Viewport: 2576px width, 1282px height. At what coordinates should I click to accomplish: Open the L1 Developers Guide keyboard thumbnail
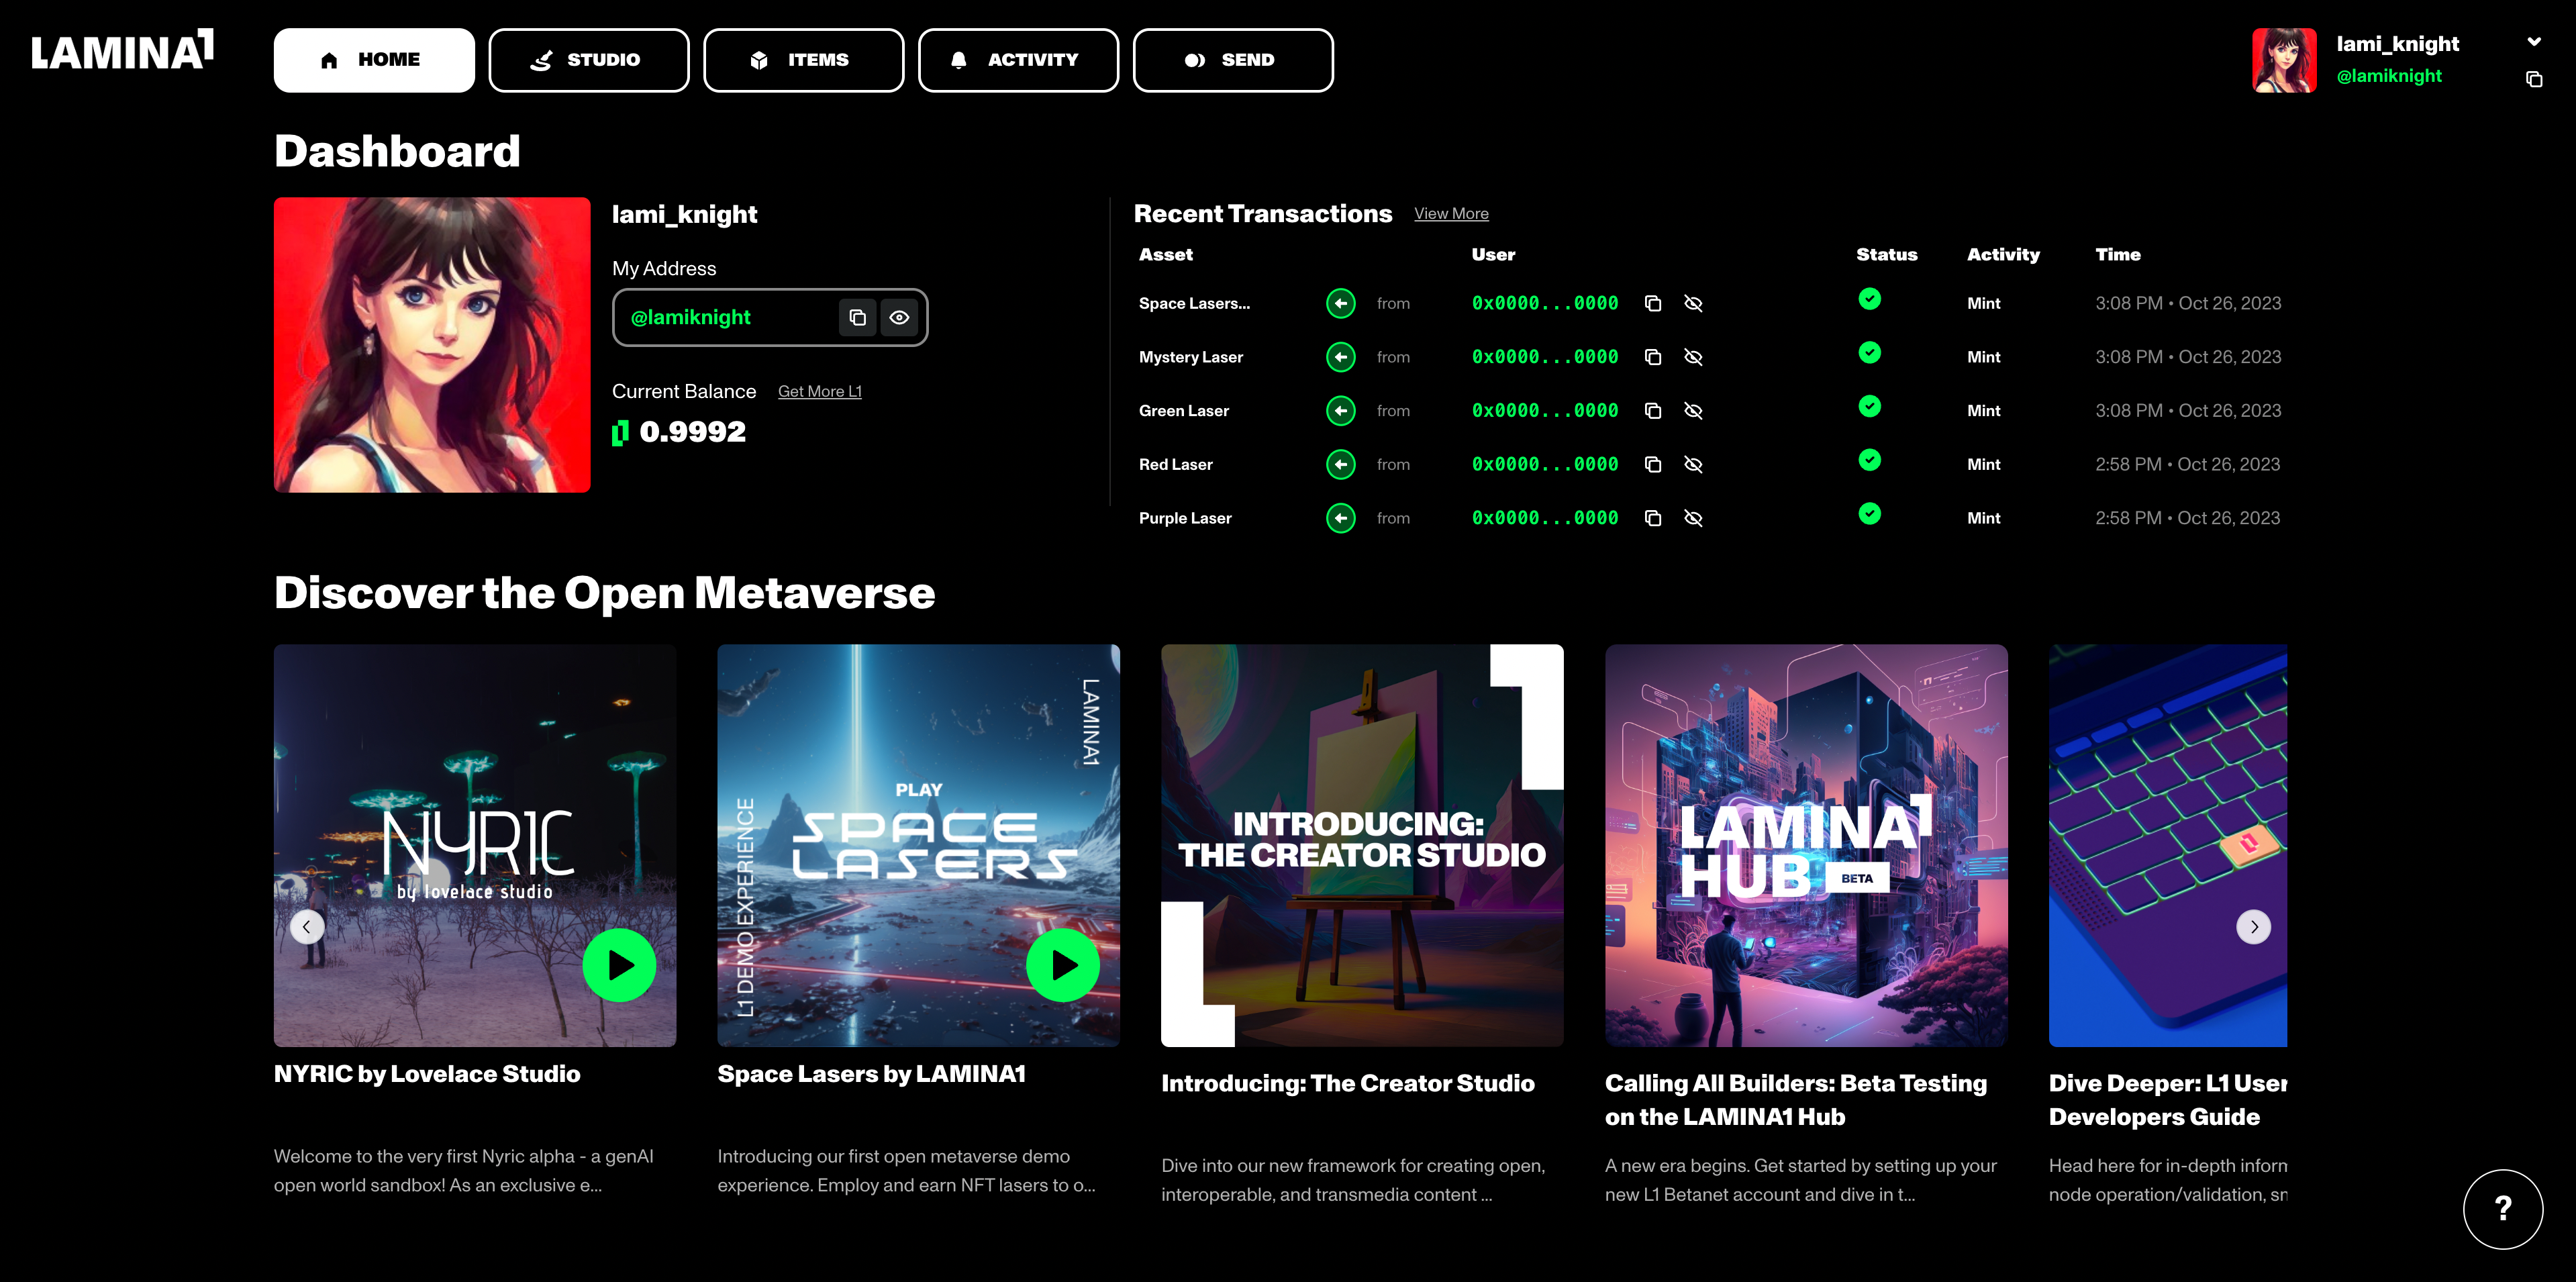point(2167,845)
